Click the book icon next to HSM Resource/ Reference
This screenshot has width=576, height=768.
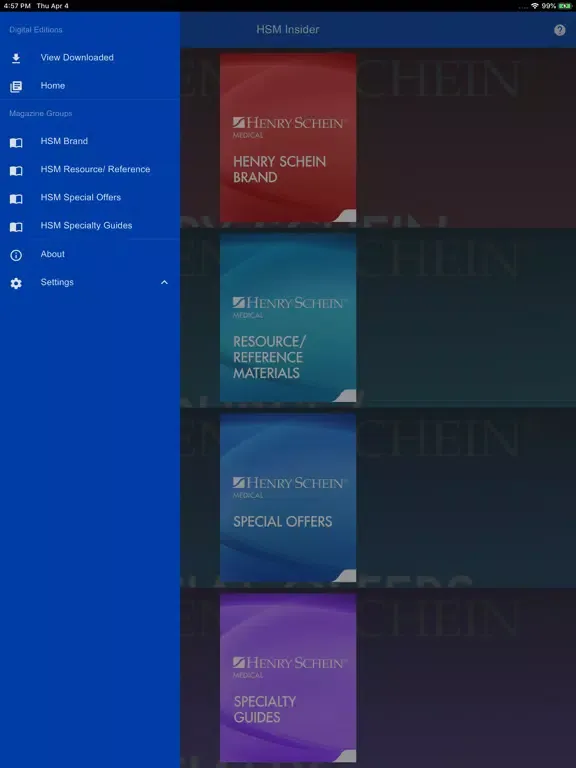coord(16,170)
